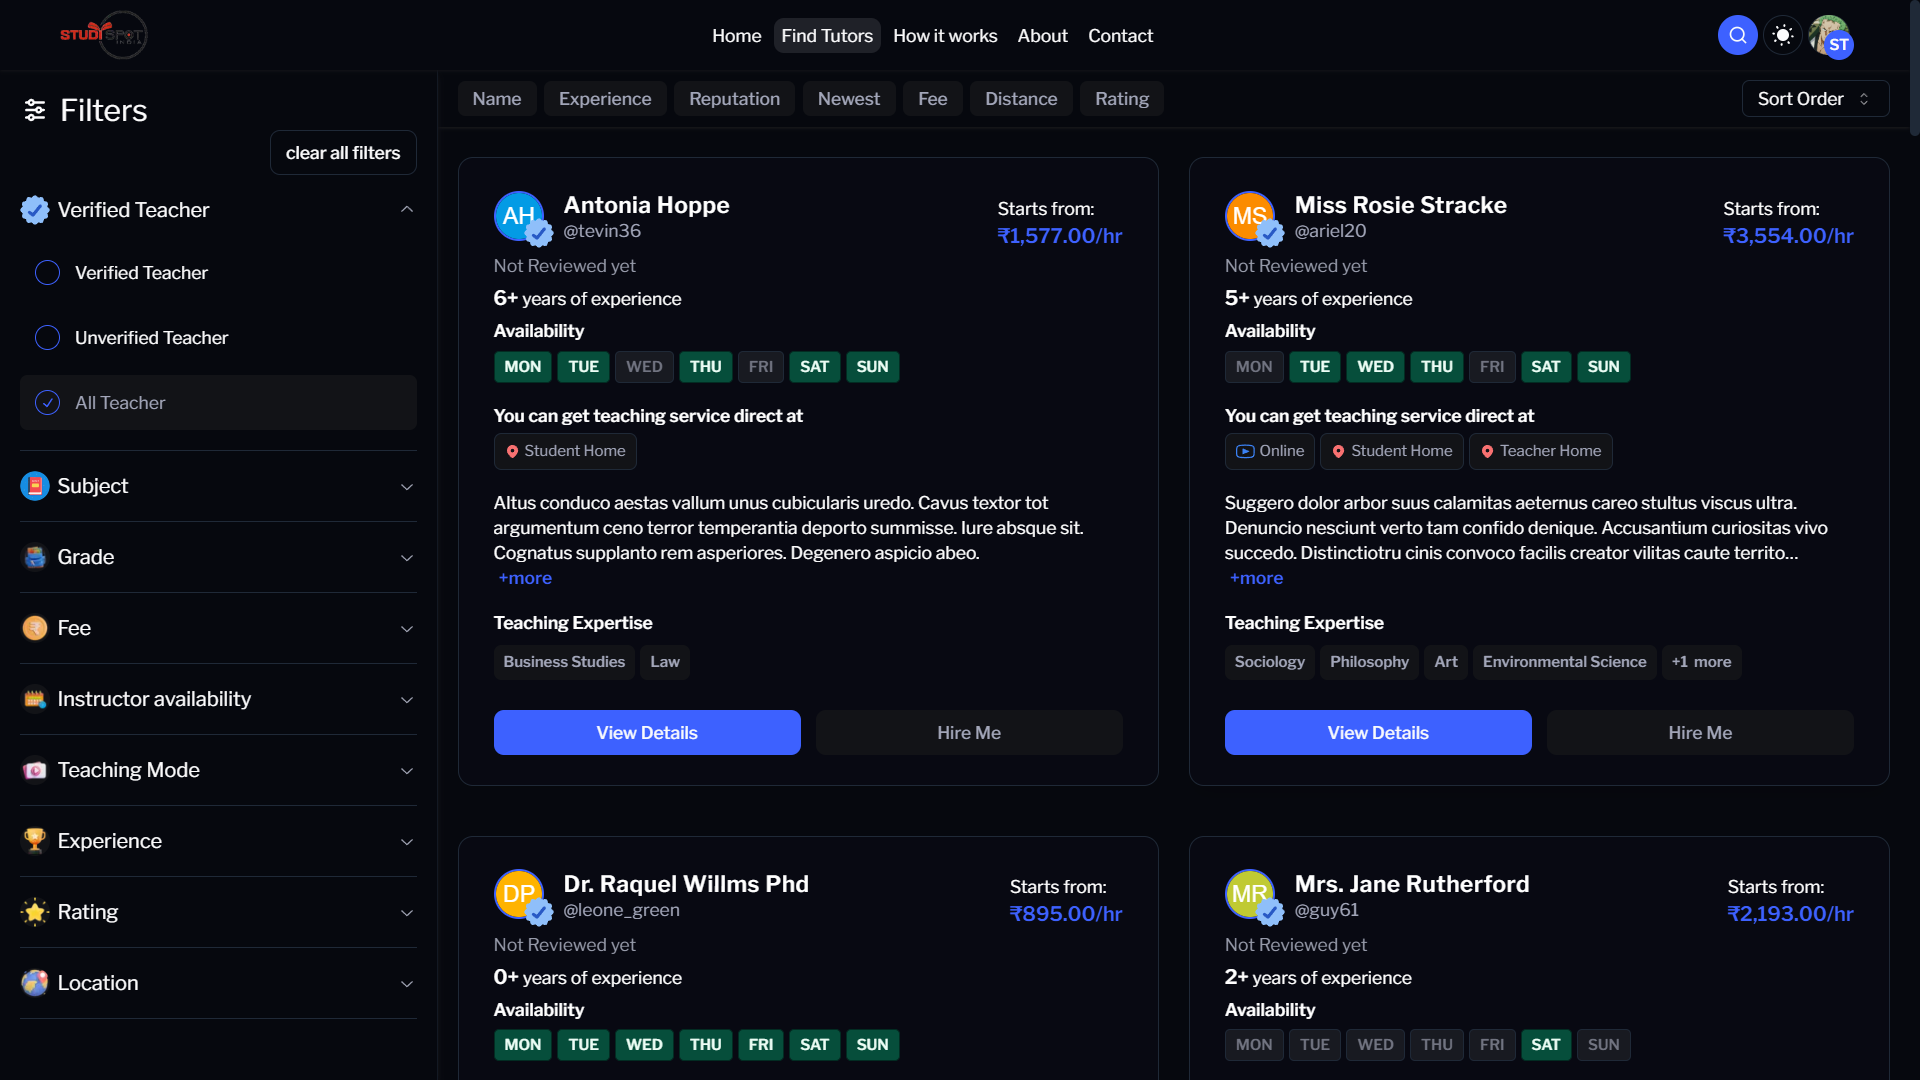Click the Subject book icon

(35, 486)
